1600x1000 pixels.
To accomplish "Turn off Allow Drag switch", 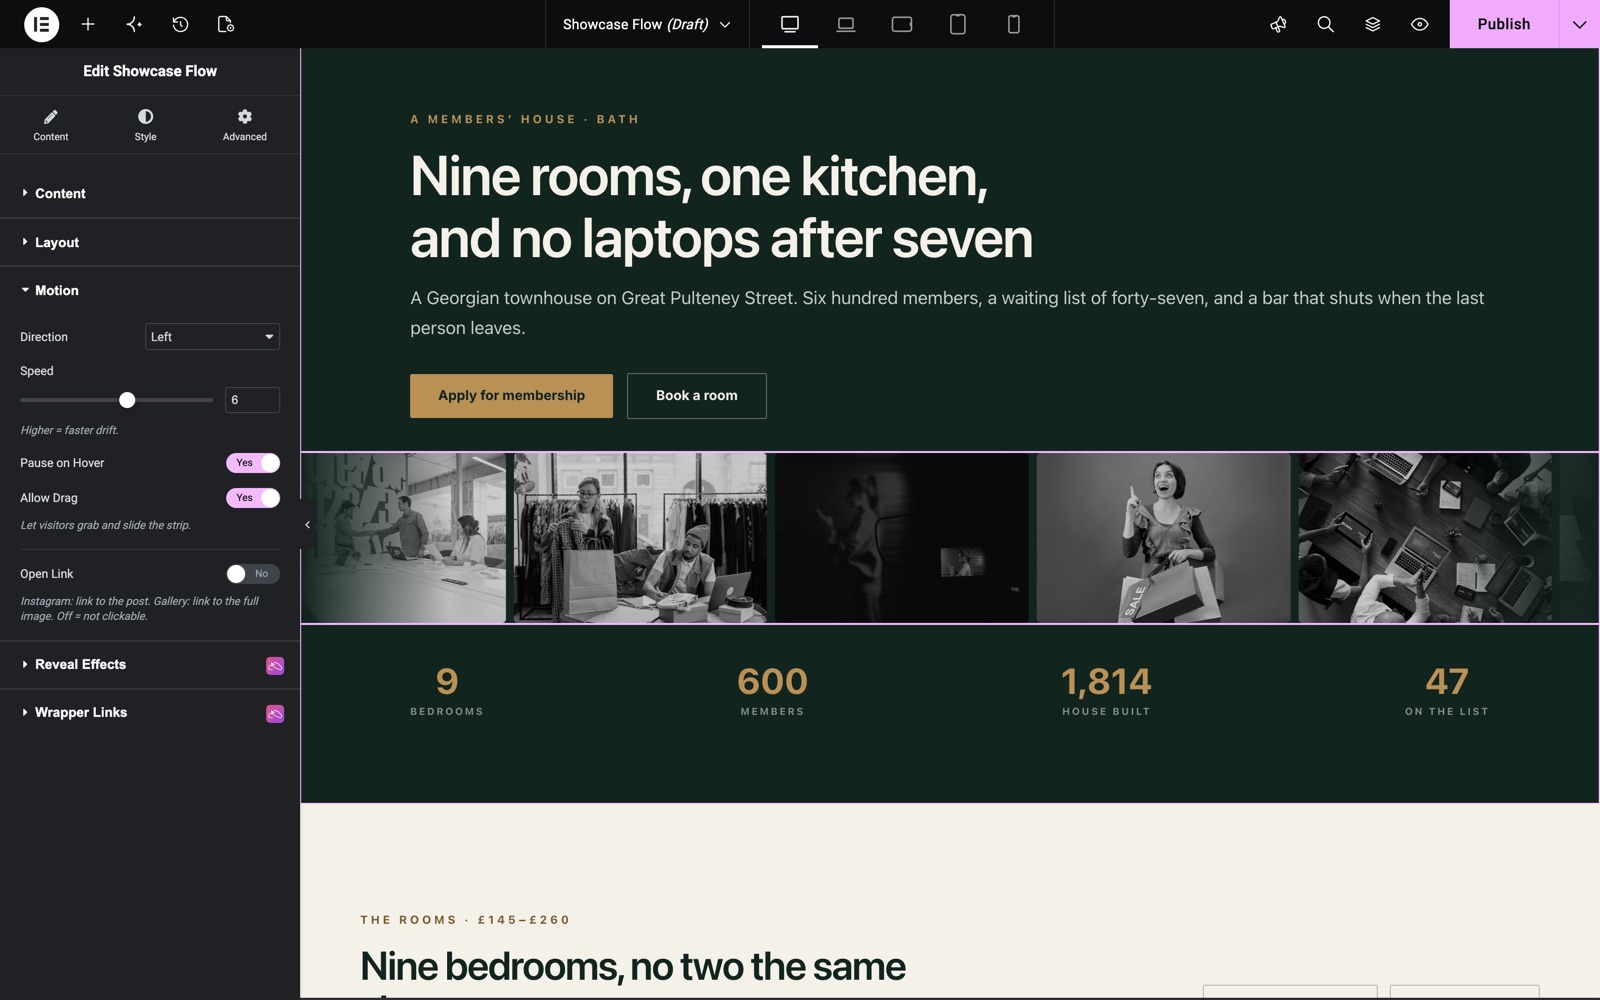I will pos(253,498).
